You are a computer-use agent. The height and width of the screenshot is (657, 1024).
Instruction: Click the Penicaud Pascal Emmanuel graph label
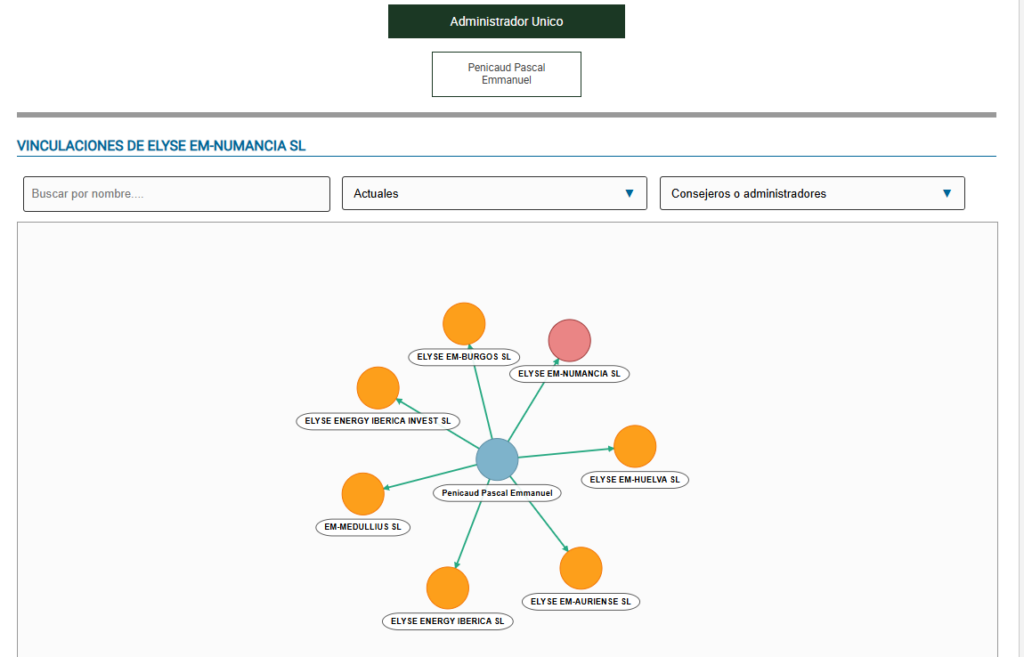(497, 493)
